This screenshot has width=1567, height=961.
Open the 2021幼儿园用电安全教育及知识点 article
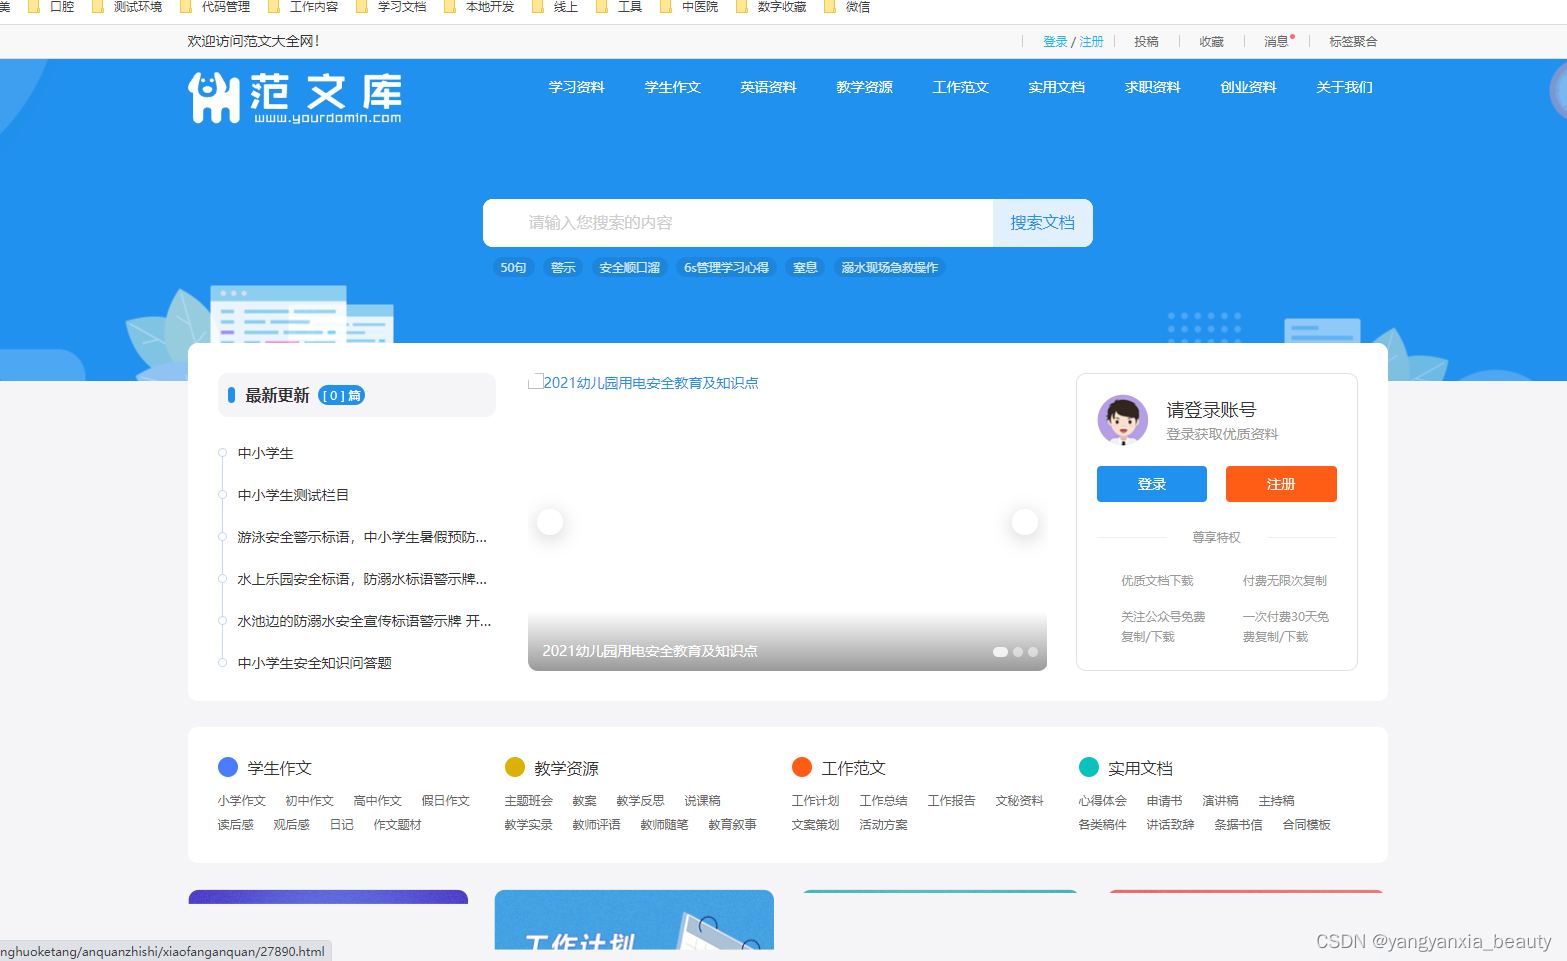pyautogui.click(x=651, y=382)
